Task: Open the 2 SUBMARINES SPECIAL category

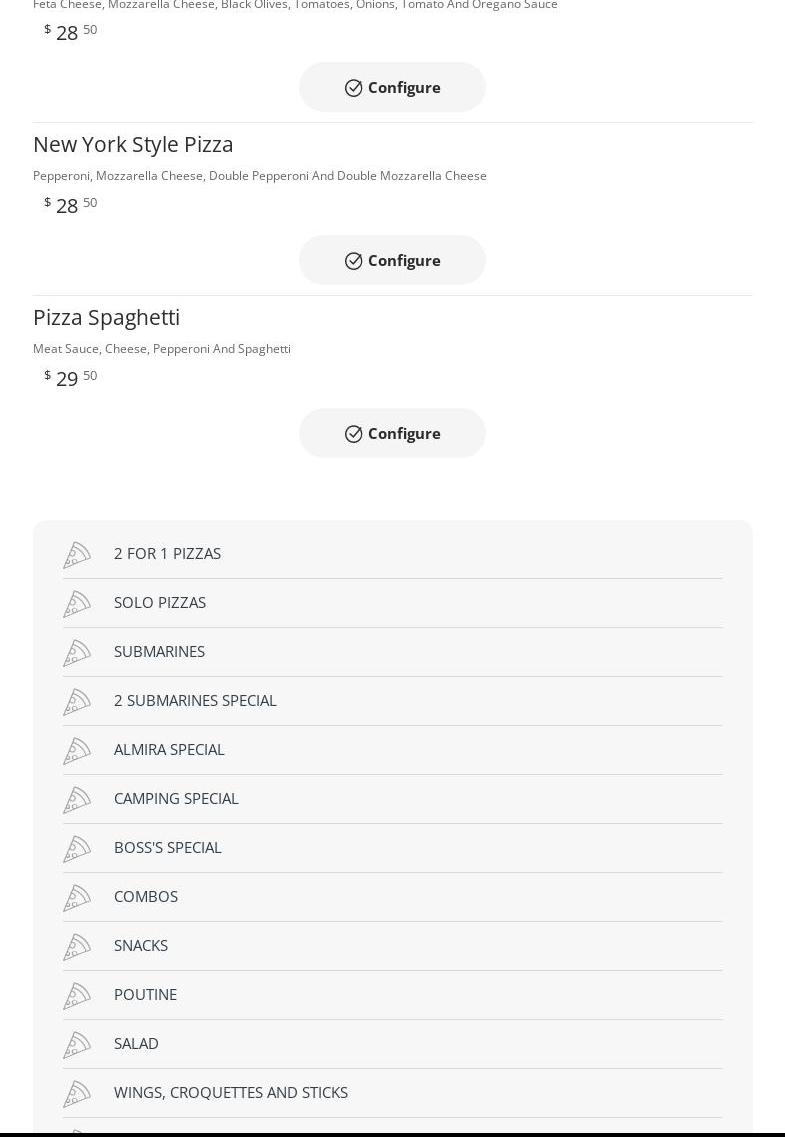Action: pyautogui.click(x=195, y=700)
